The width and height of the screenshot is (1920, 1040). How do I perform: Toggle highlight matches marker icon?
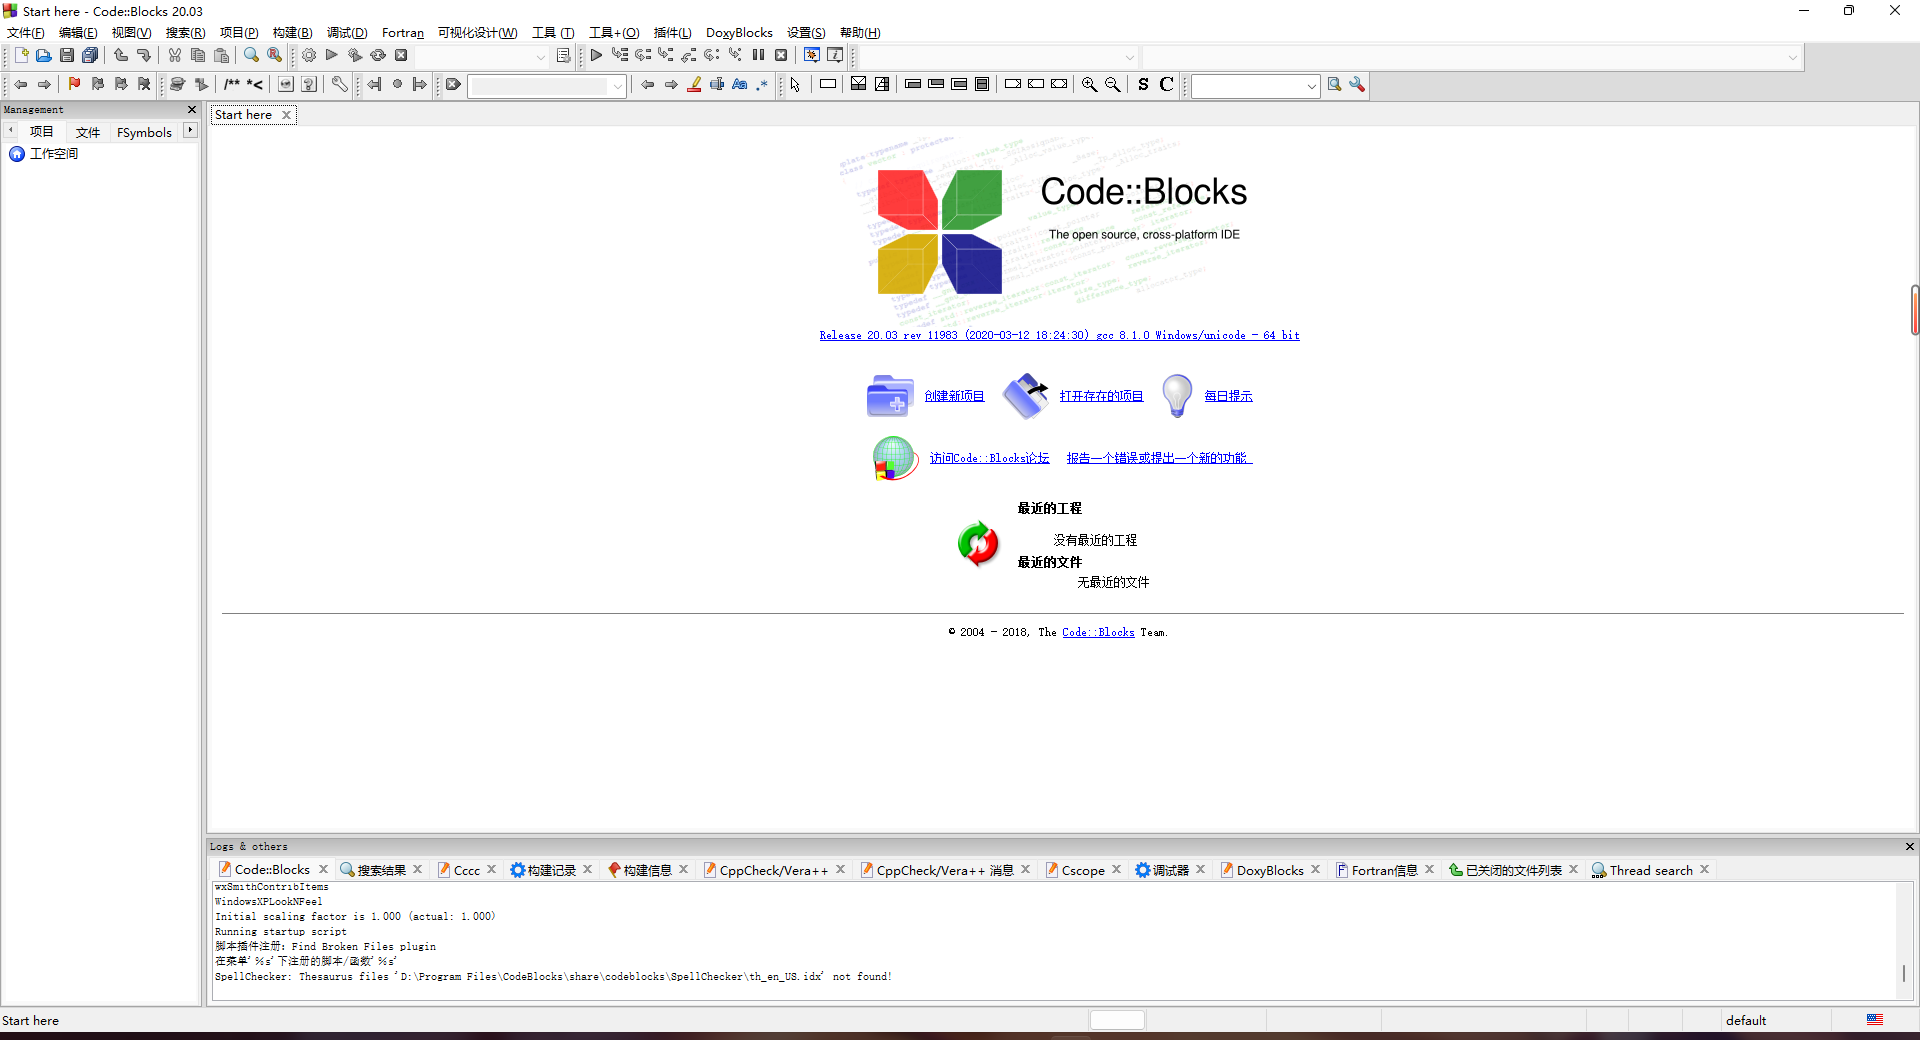pyautogui.click(x=694, y=85)
